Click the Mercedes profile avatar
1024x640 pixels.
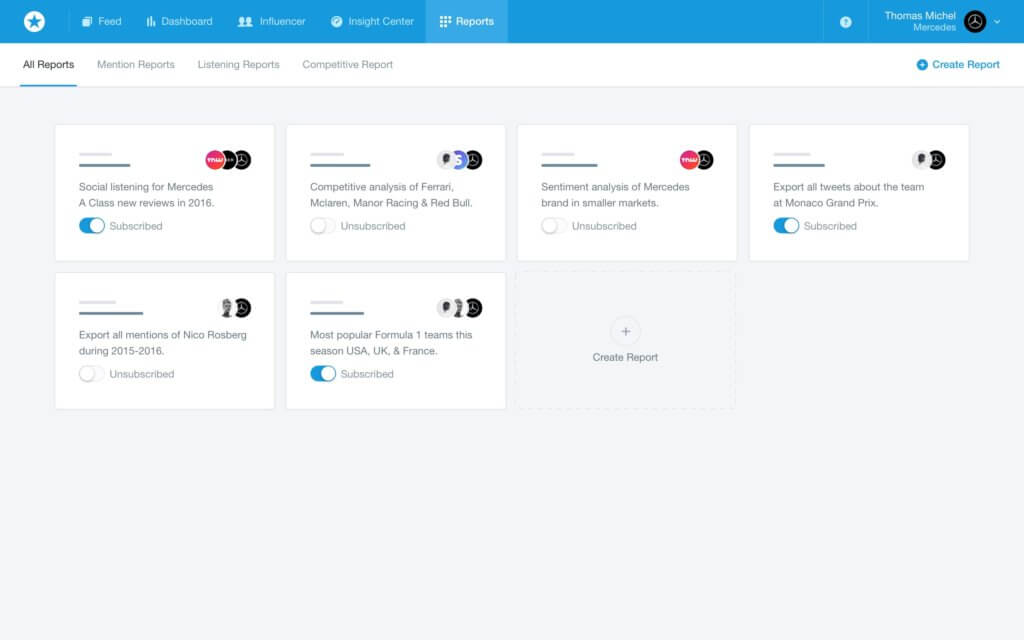974,22
